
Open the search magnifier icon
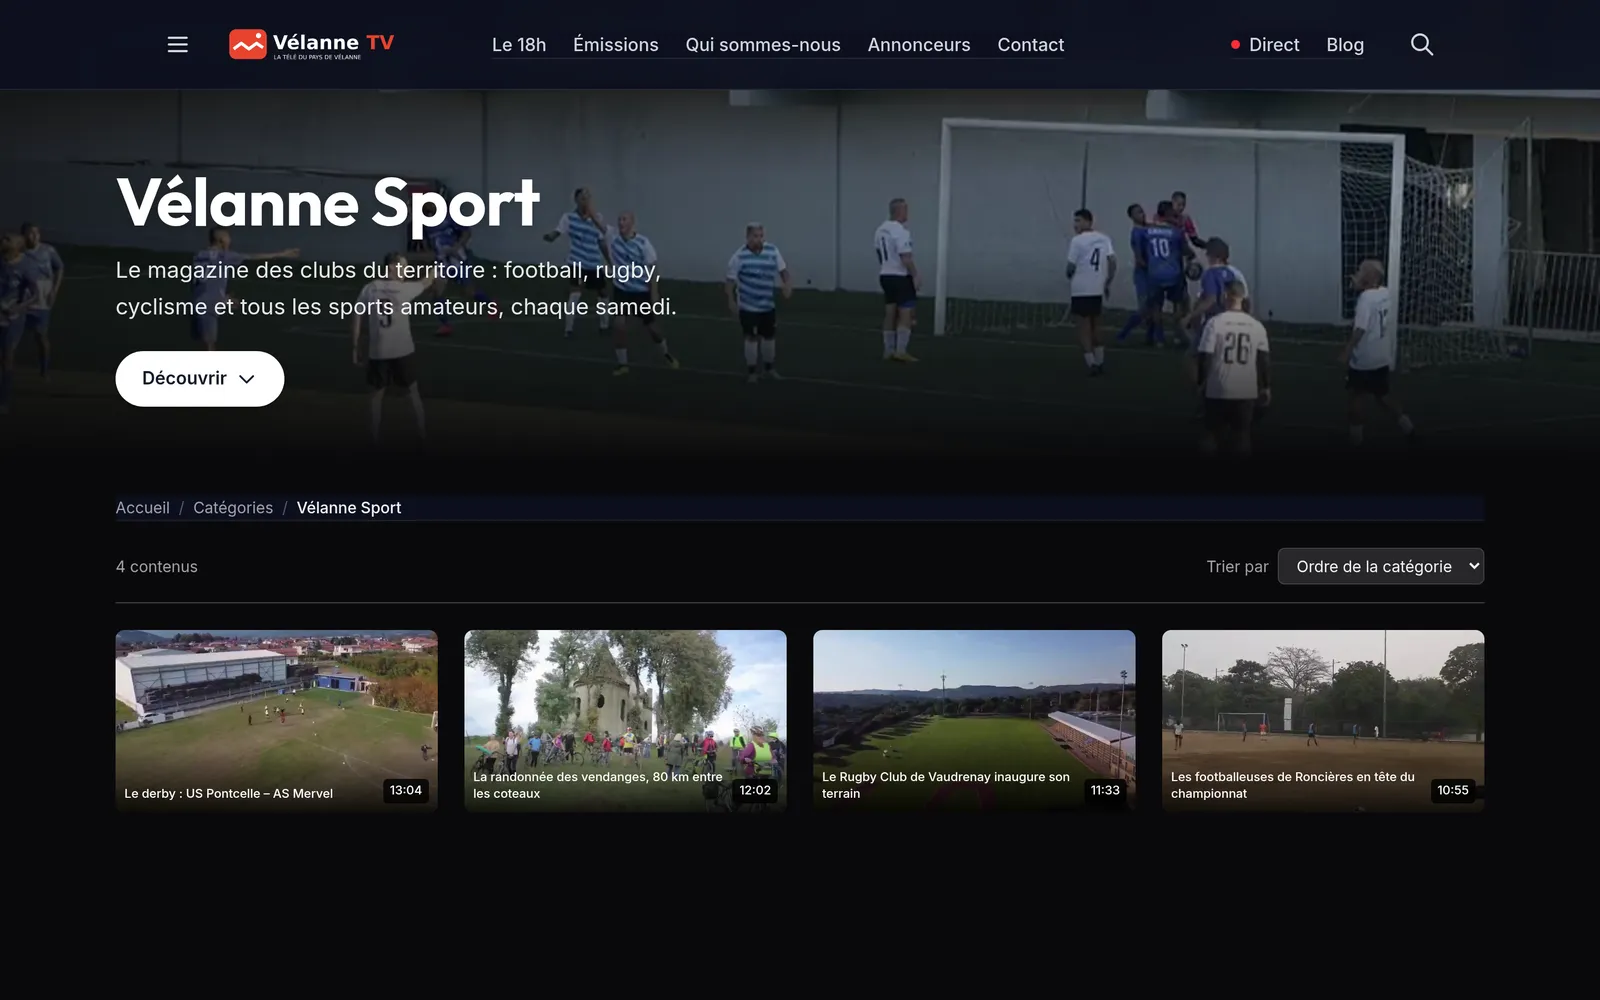click(x=1421, y=45)
